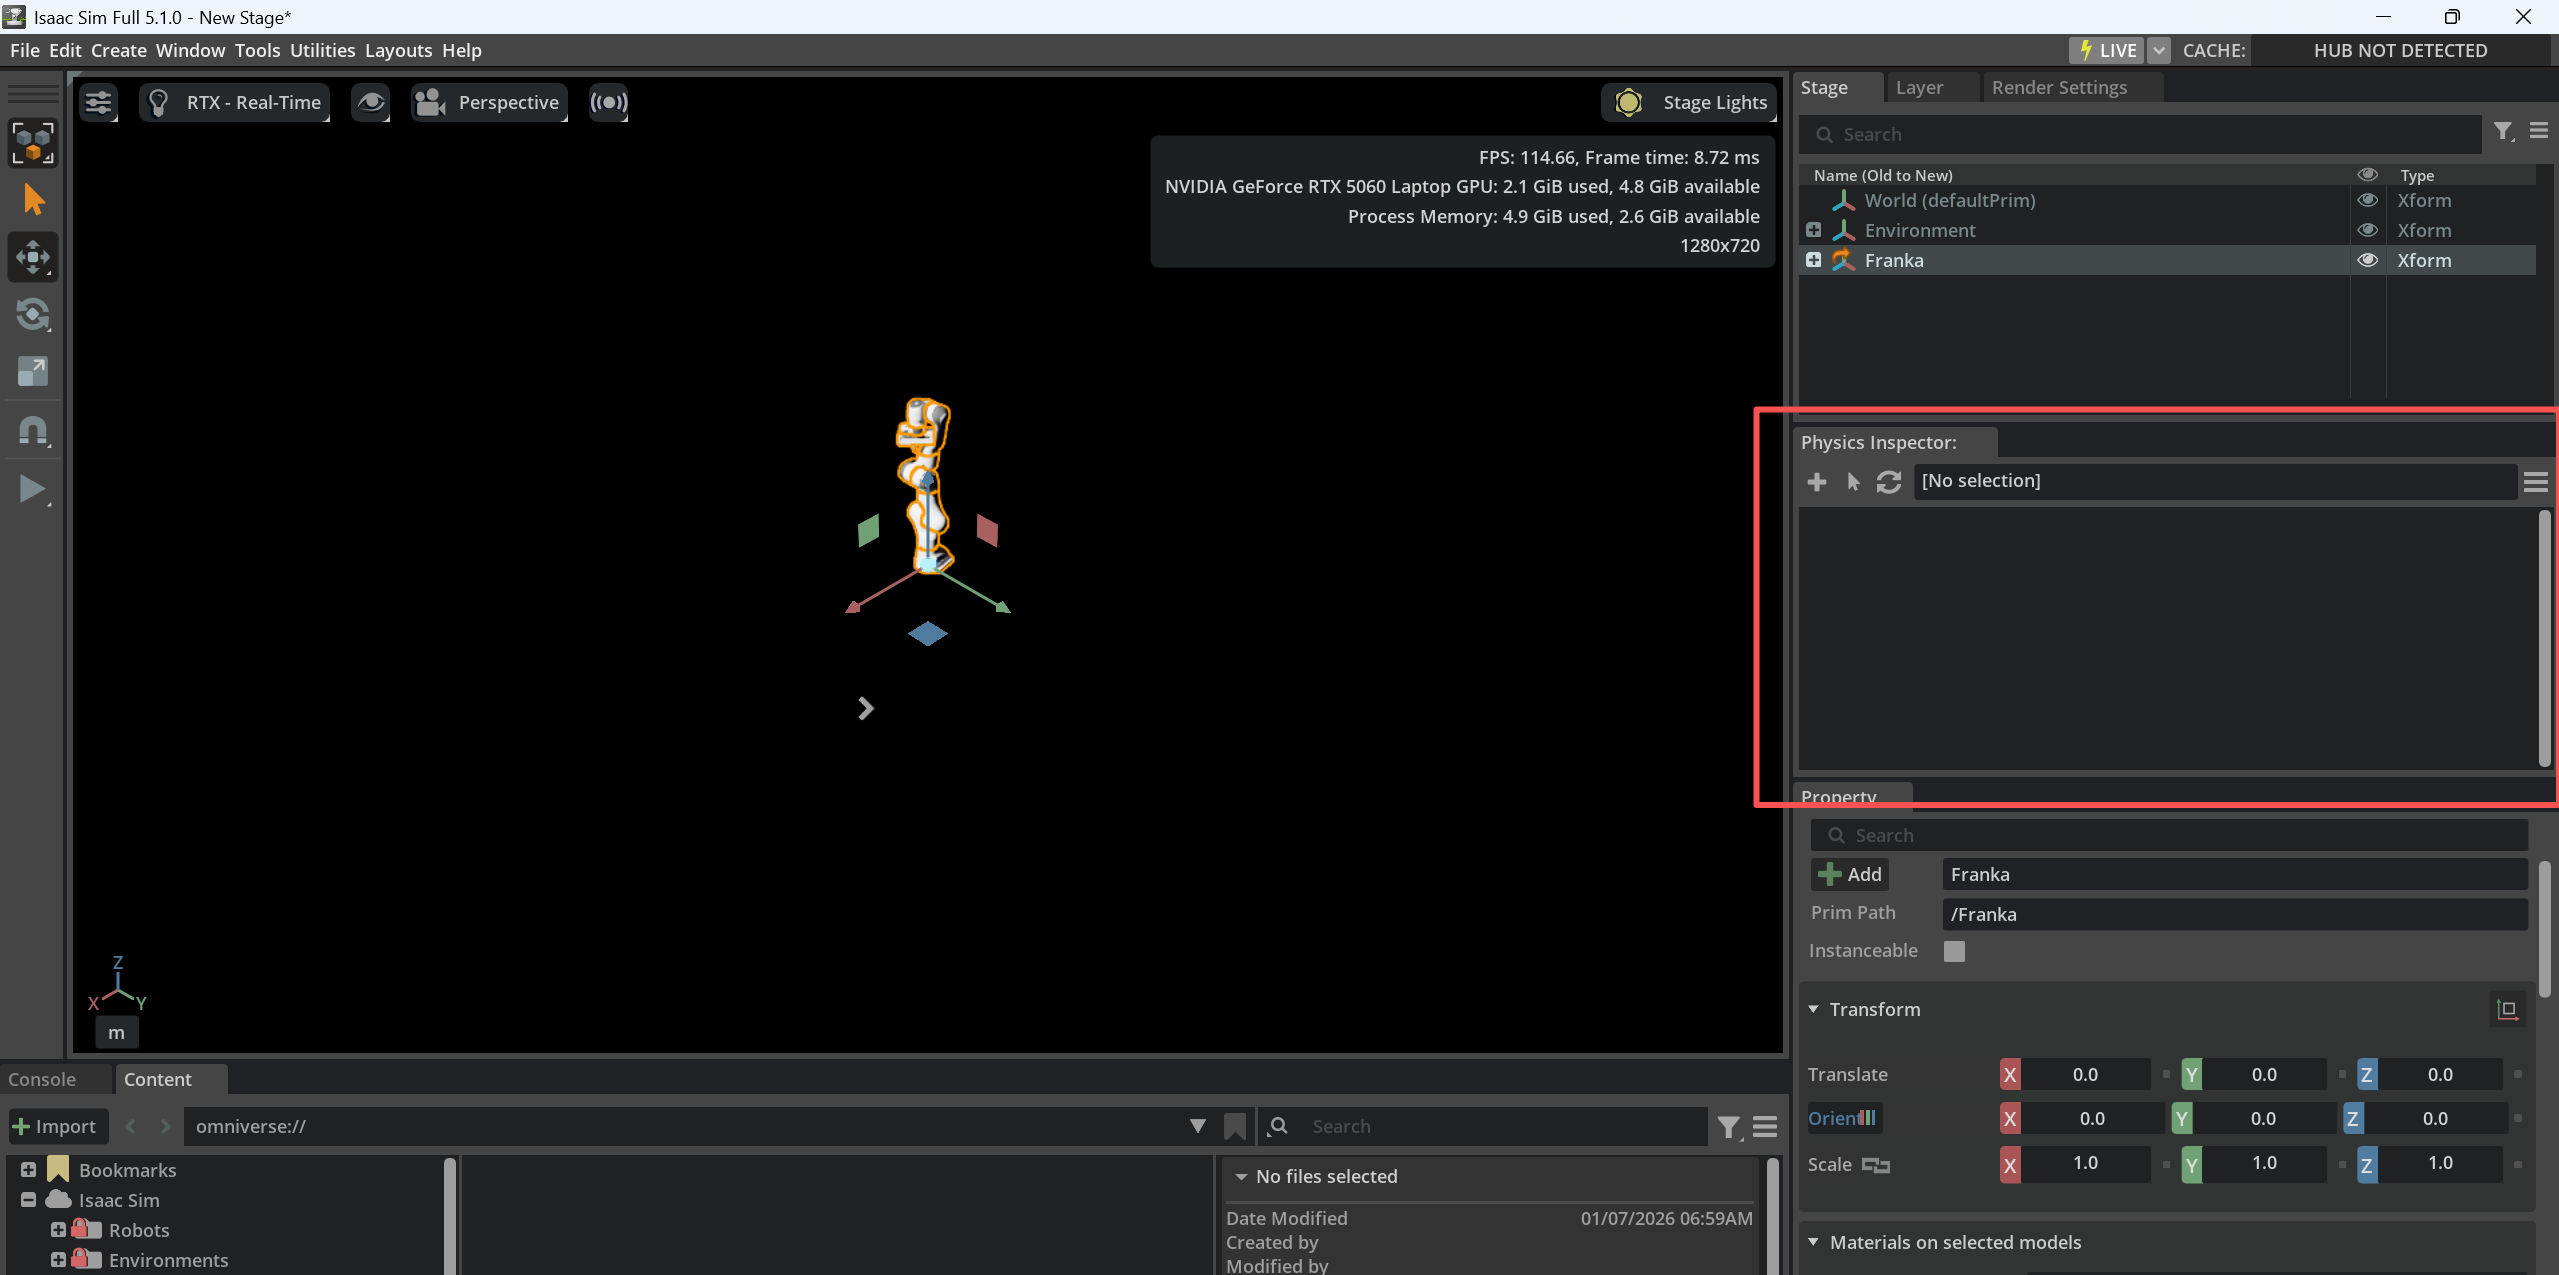Open the Stage panel filter icon
Image resolution: width=2559 pixels, height=1275 pixels.
click(2503, 132)
